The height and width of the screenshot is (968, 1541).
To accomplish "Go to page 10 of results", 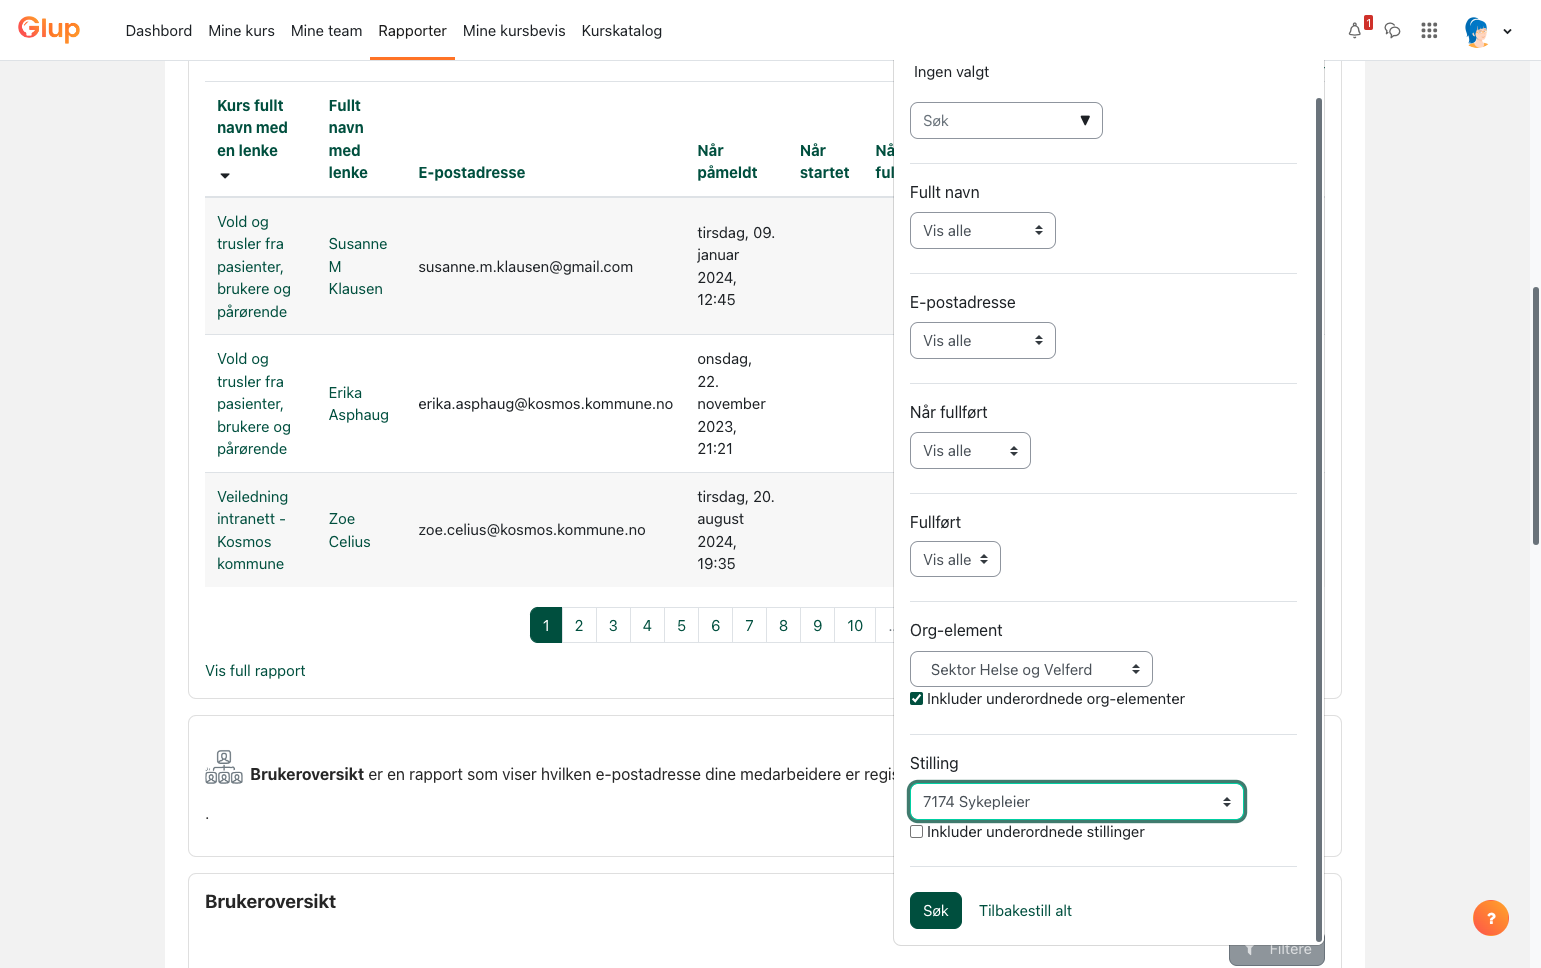I will tap(855, 626).
